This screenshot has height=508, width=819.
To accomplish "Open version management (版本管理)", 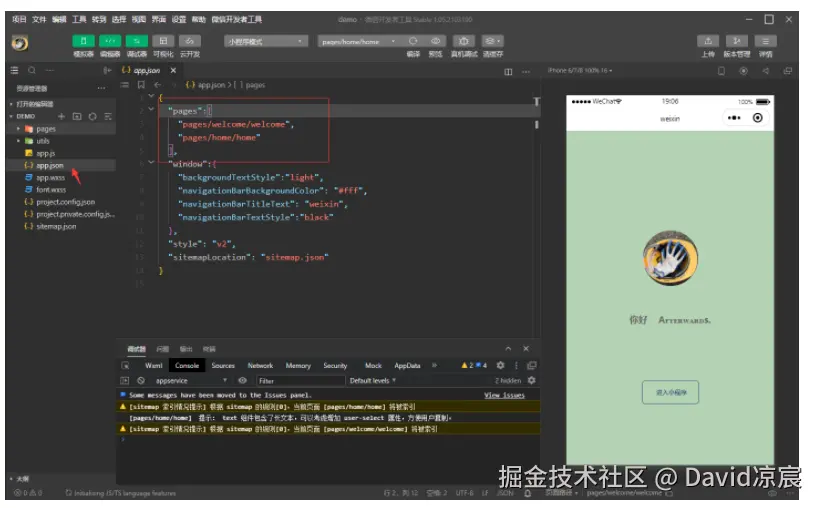I will (x=736, y=41).
